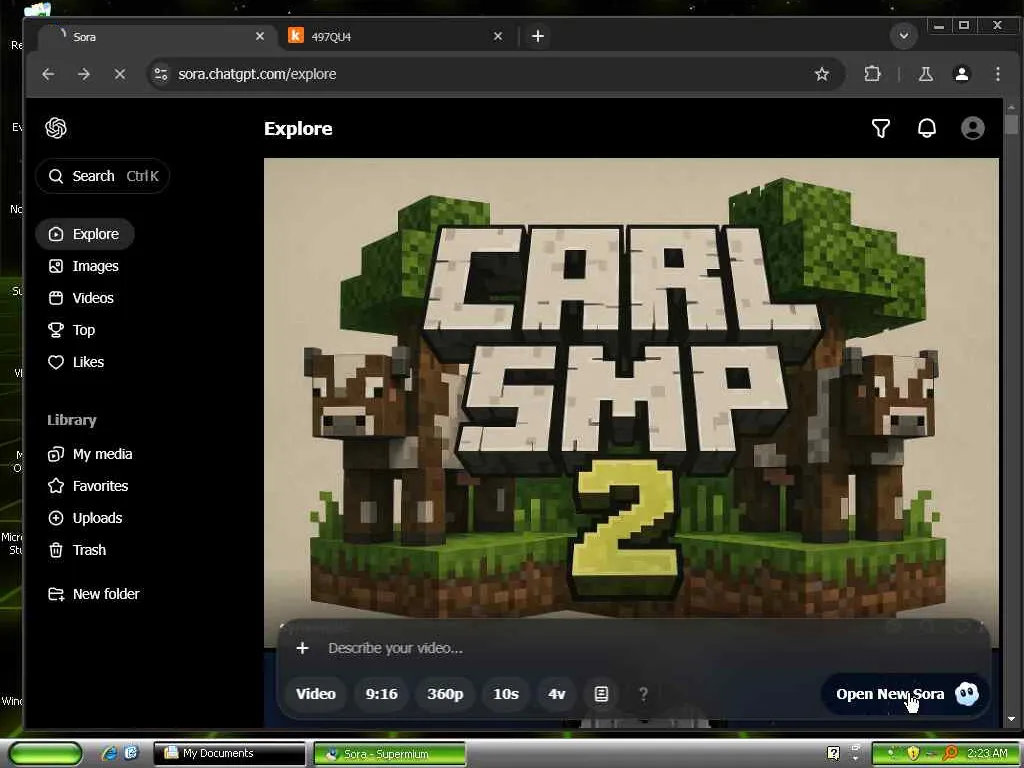The height and width of the screenshot is (768, 1024).
Task: Close the Sora tab
Action: [x=260, y=37]
